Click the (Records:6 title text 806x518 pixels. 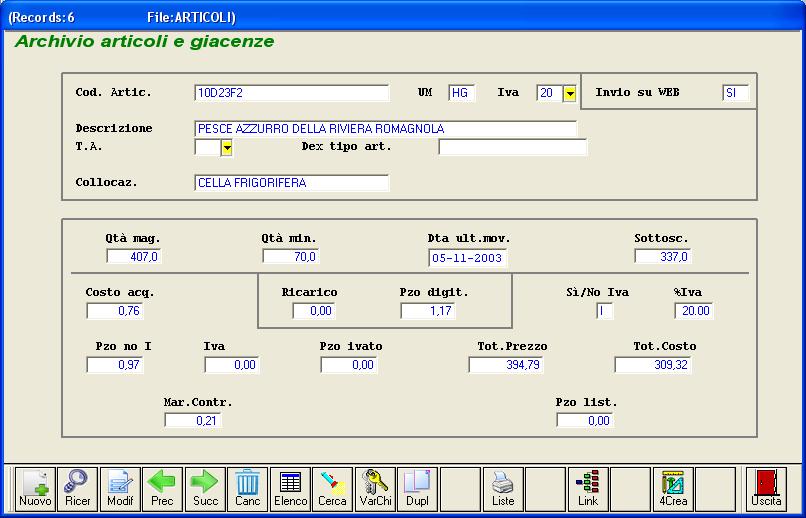click(x=42, y=18)
